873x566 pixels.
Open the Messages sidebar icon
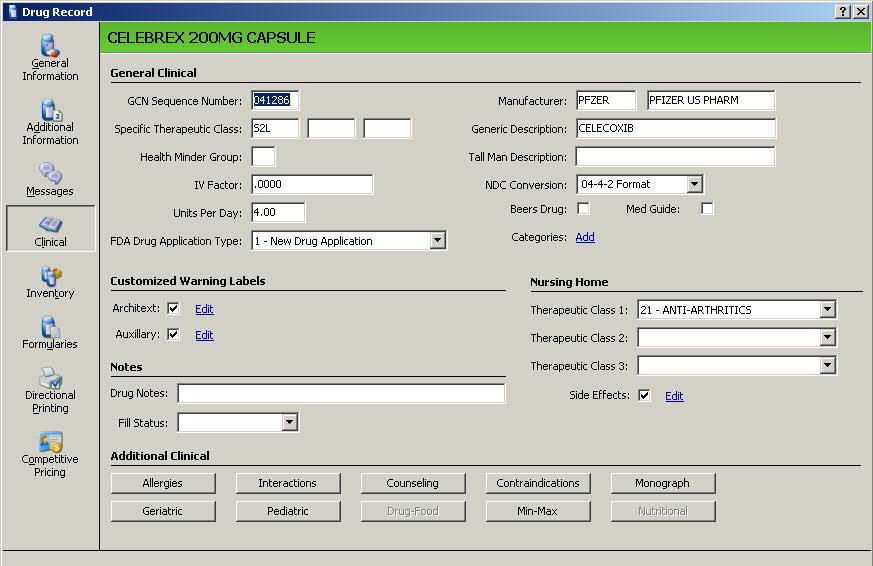(x=50, y=179)
